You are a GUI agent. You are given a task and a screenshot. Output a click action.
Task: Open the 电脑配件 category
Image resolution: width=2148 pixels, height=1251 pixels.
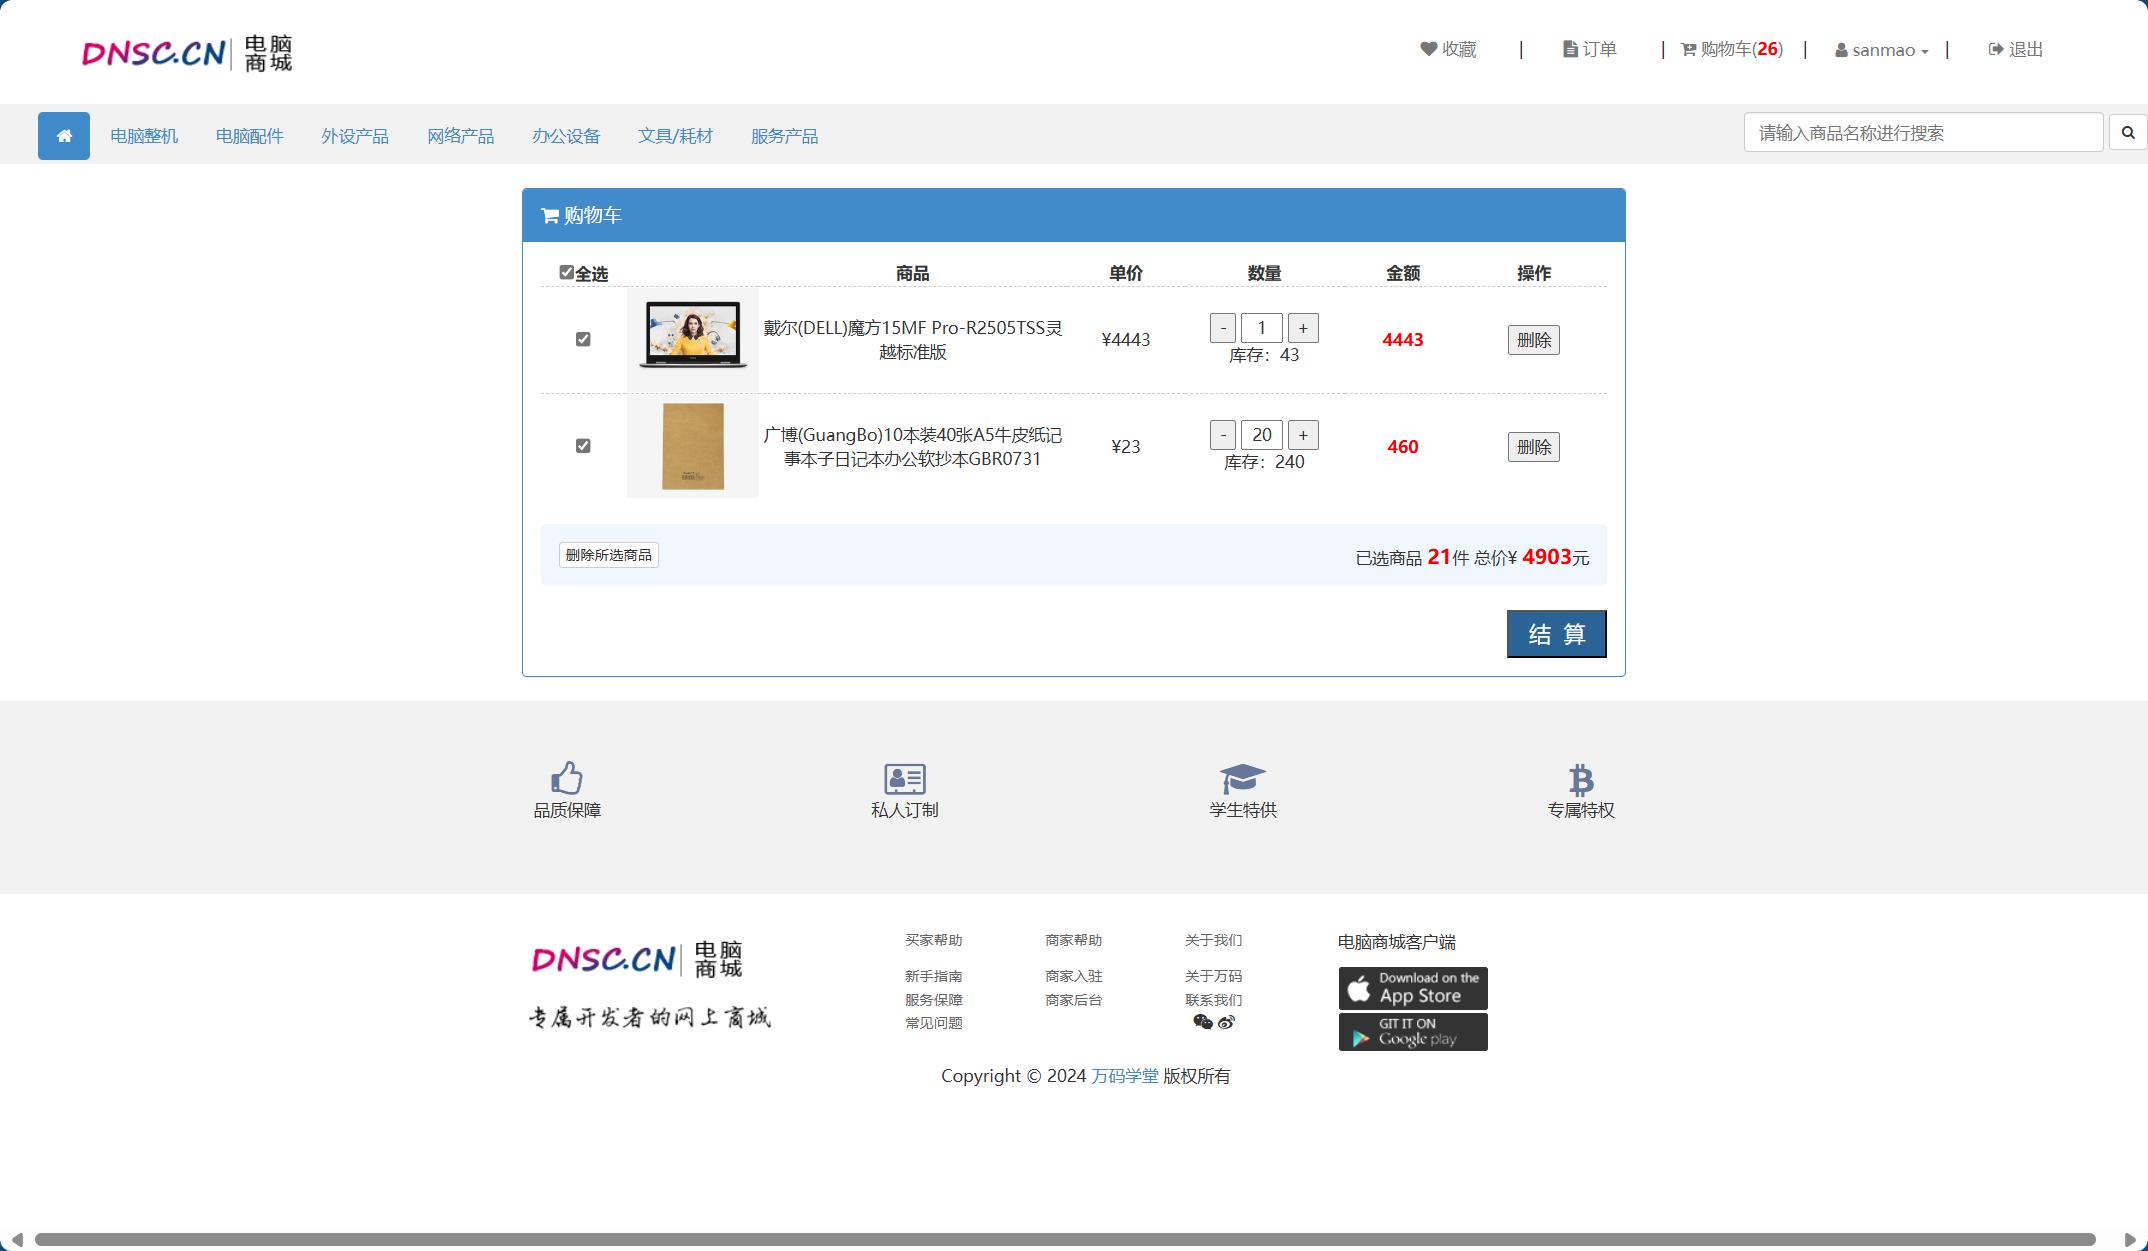250,136
